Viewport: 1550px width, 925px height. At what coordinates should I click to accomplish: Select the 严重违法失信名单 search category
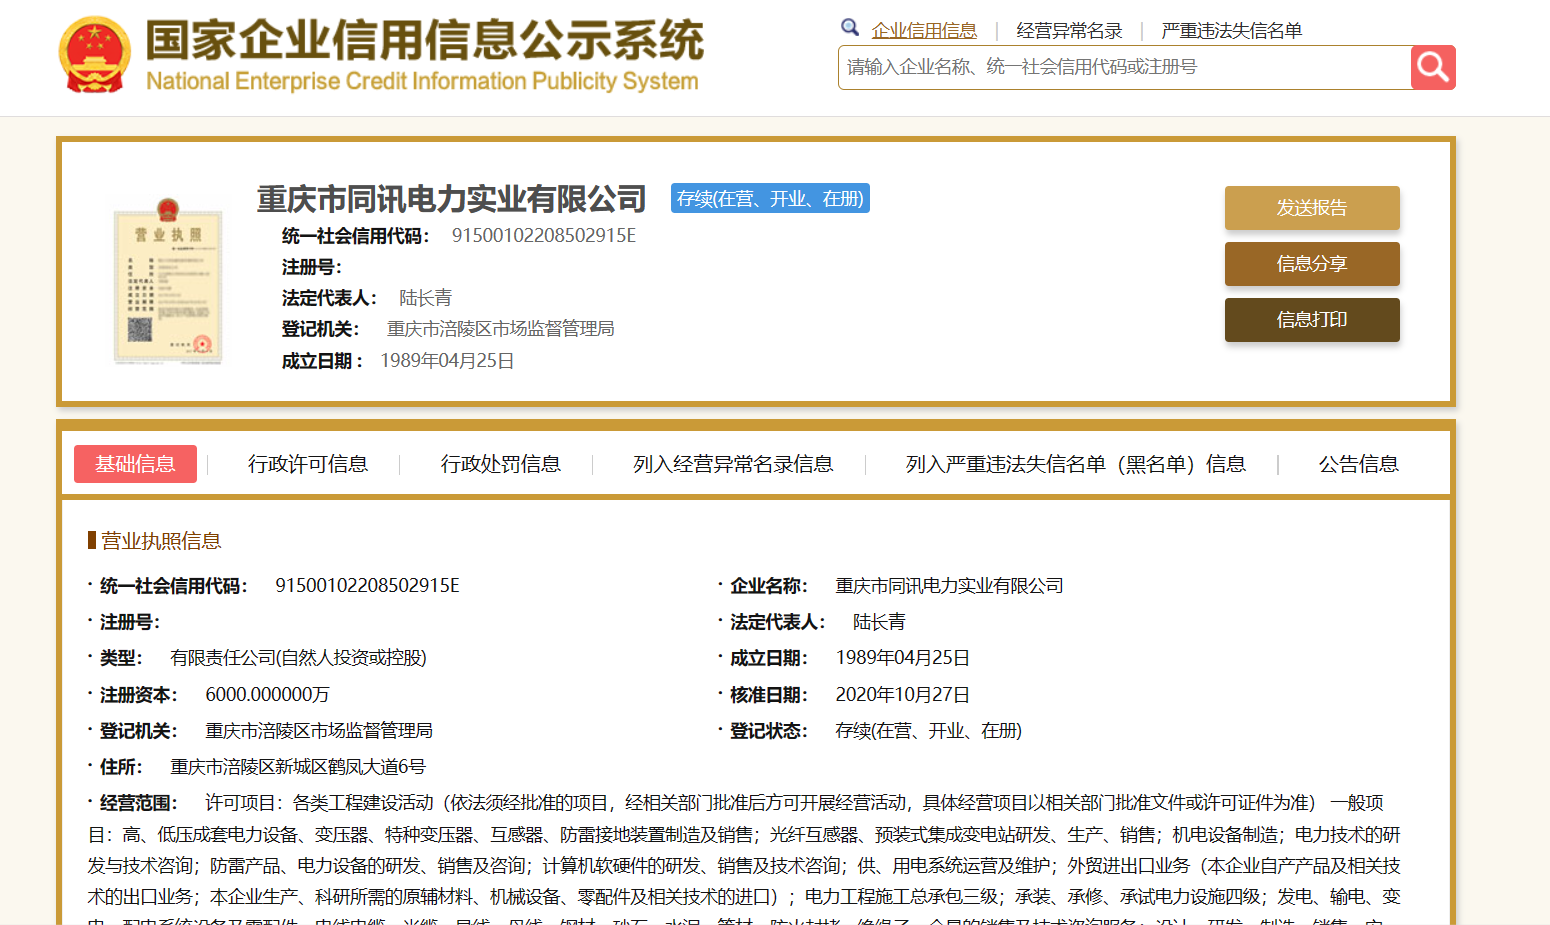[x=1232, y=31]
